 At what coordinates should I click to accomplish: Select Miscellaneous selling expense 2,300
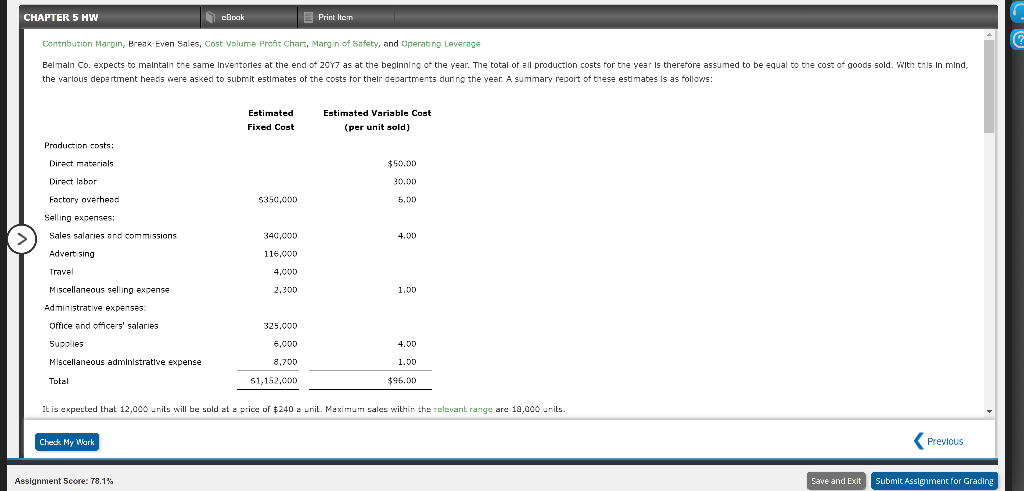tap(285, 289)
